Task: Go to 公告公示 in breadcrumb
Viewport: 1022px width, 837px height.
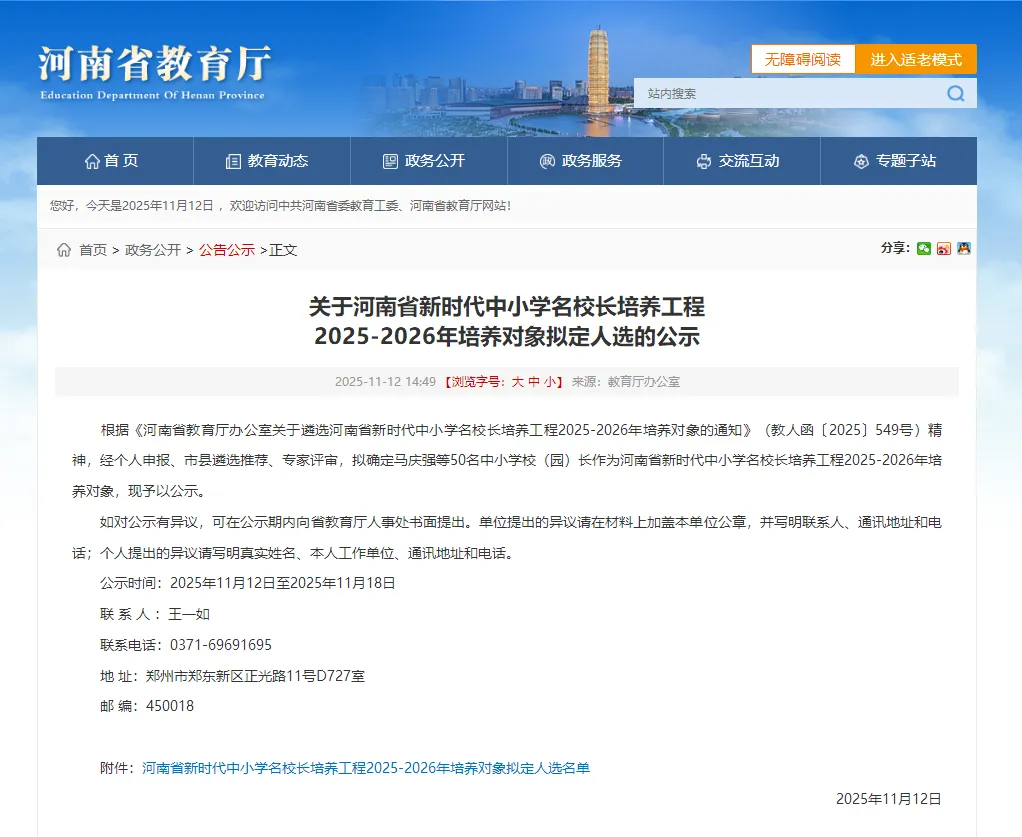Action: point(227,250)
